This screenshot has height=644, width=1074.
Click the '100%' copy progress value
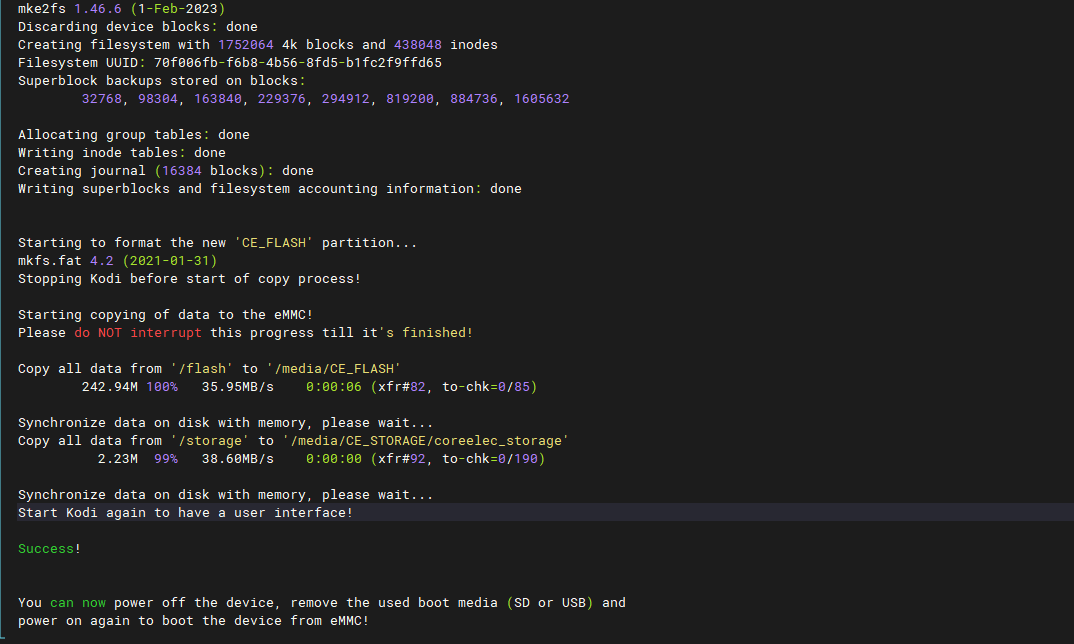tap(161, 387)
